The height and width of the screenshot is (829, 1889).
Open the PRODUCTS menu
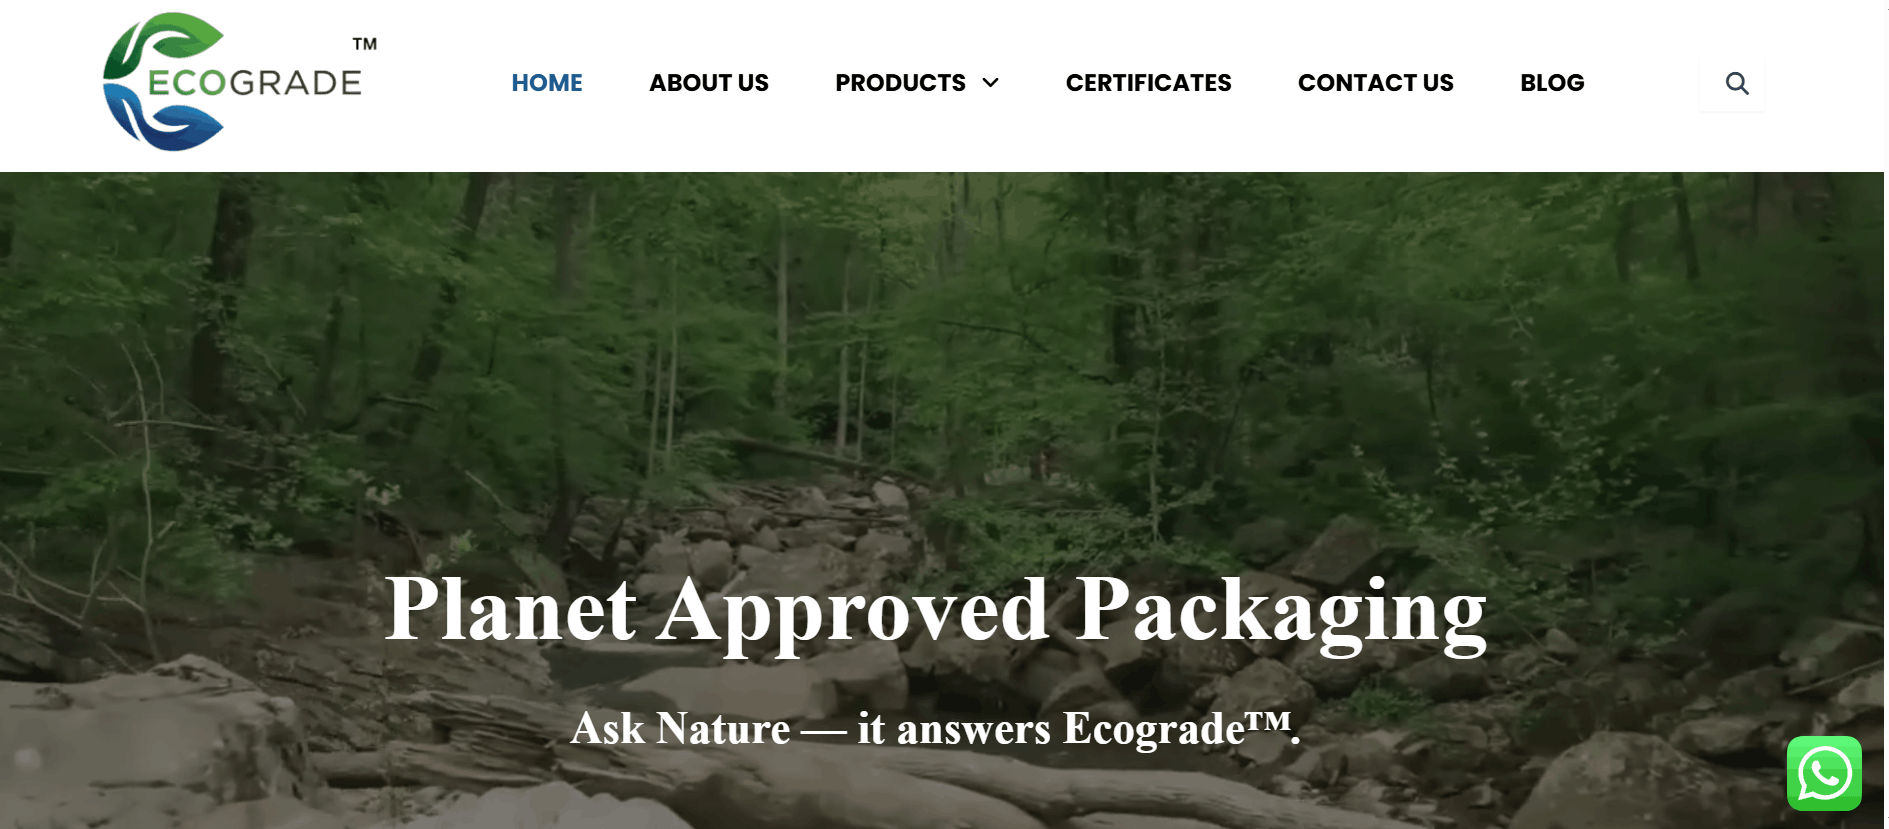pyautogui.click(x=900, y=83)
